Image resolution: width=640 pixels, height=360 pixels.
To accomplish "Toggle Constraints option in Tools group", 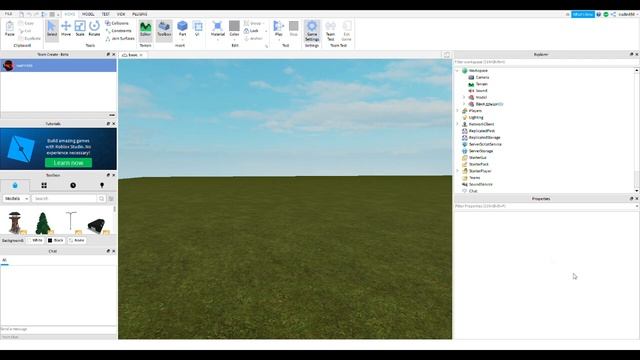I will tap(119, 31).
